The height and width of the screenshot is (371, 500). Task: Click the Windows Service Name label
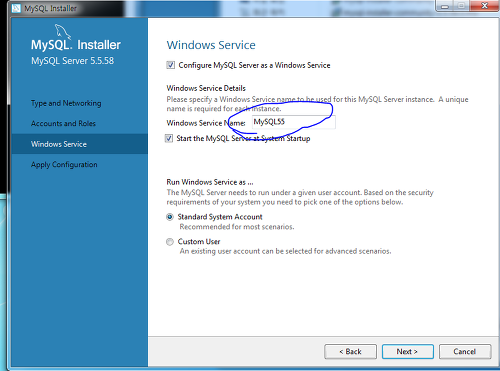[206, 123]
